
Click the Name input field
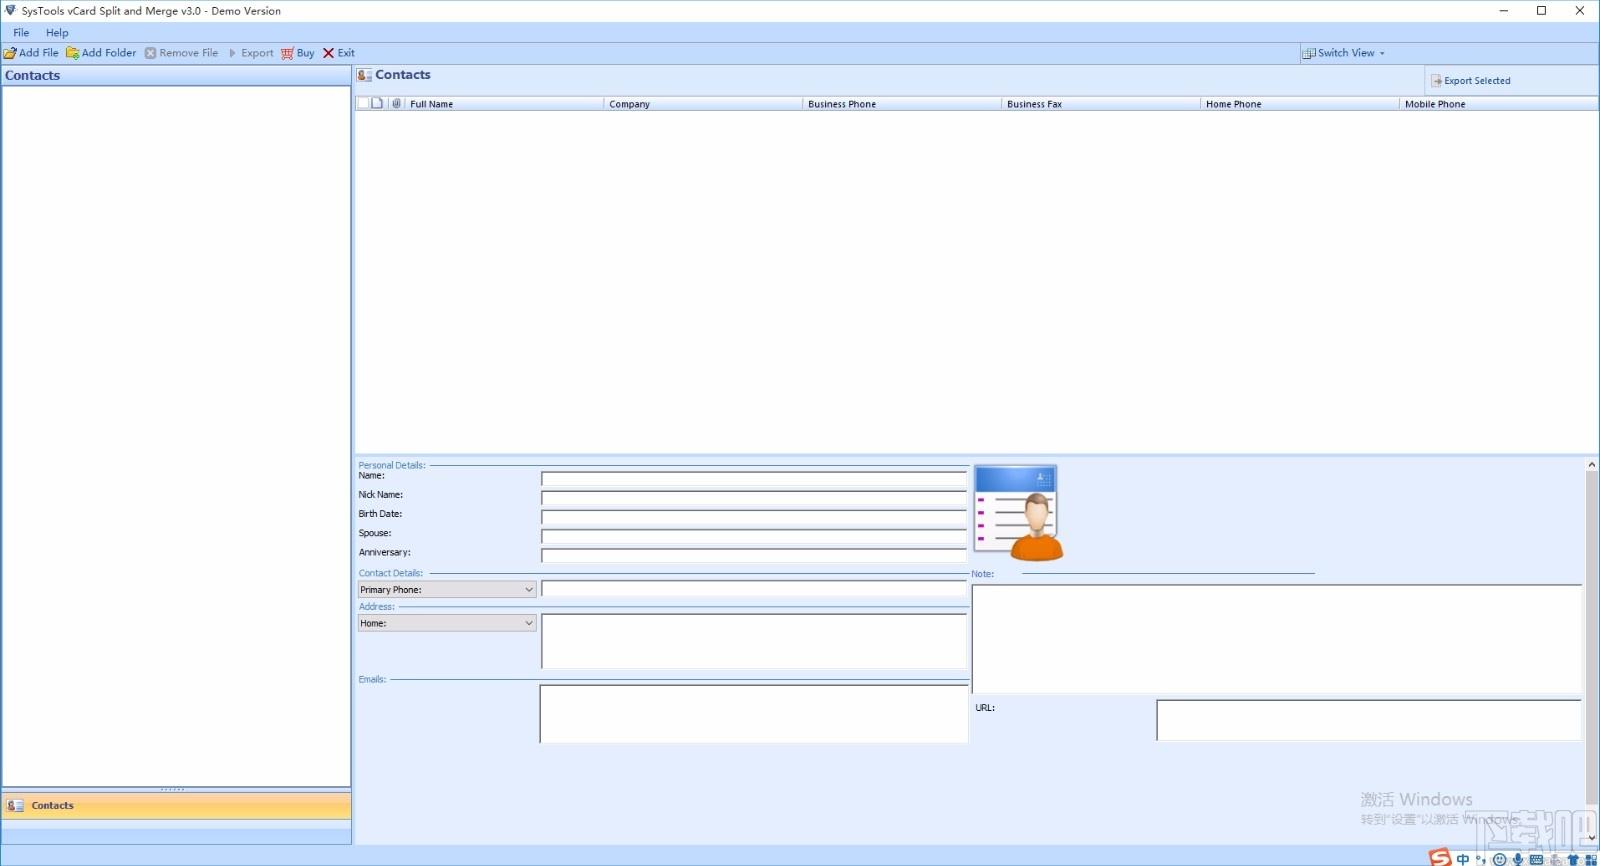pyautogui.click(x=755, y=478)
